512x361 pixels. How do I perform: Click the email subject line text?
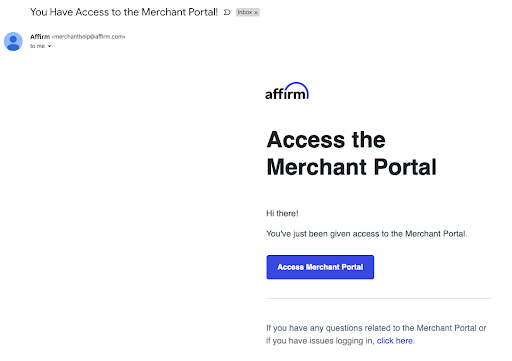tap(124, 12)
